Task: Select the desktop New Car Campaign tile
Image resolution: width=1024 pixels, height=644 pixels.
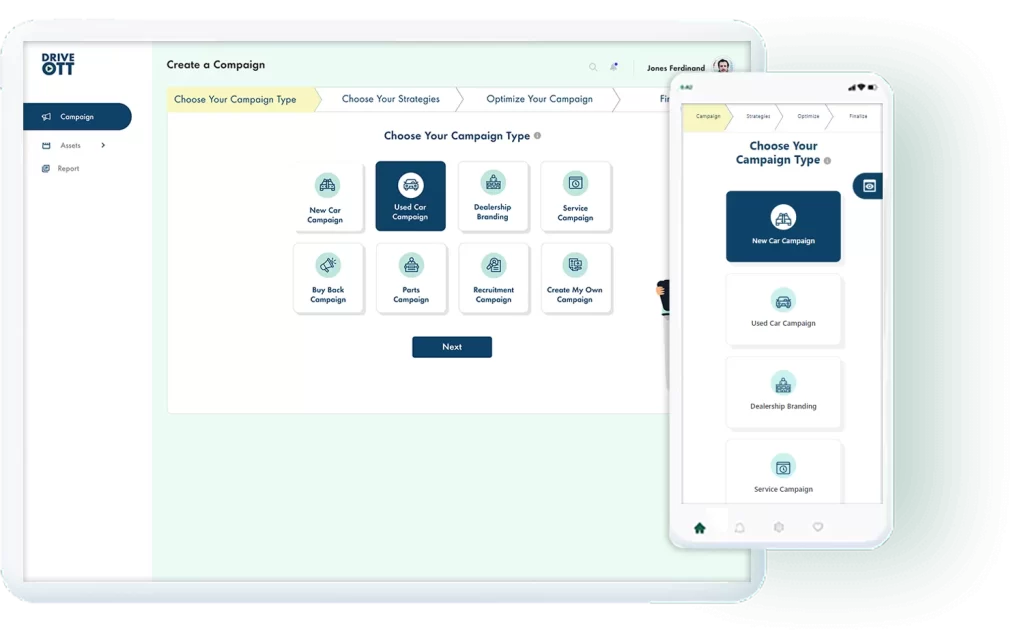Action: (326, 197)
